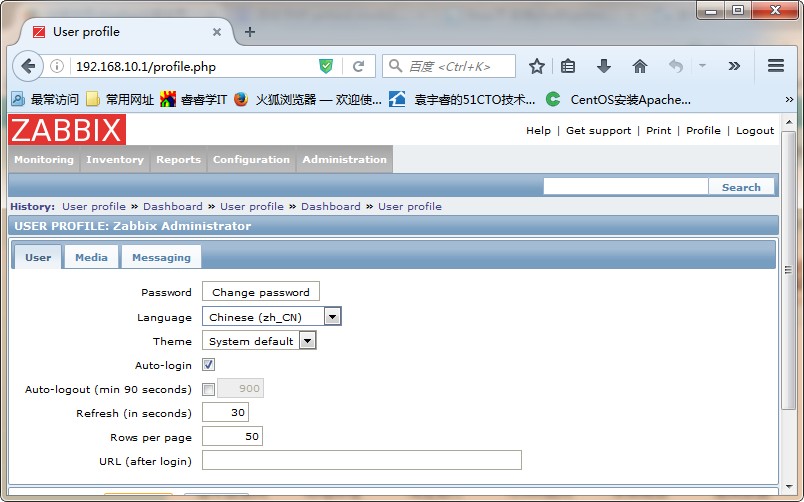804x502 pixels.
Task: Click first User profile history link
Action: pos(94,206)
